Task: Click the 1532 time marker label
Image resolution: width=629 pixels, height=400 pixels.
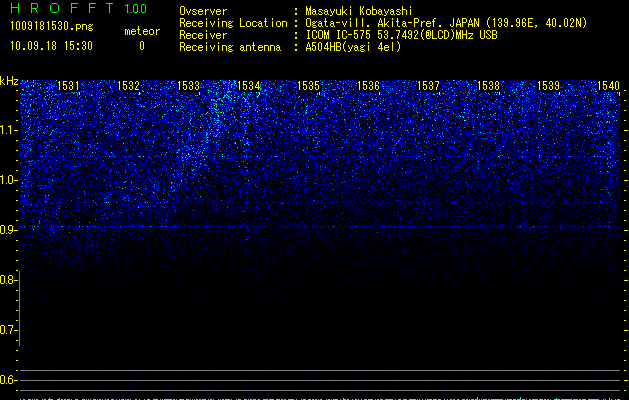Action: click(x=128, y=86)
